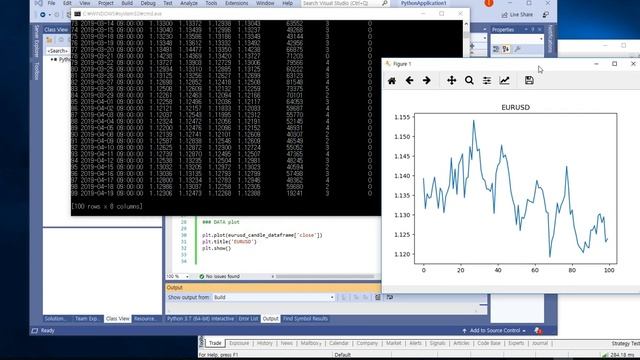Screen dimensions: 640x360
Task: Click the Class View search box
Action: [58, 51]
